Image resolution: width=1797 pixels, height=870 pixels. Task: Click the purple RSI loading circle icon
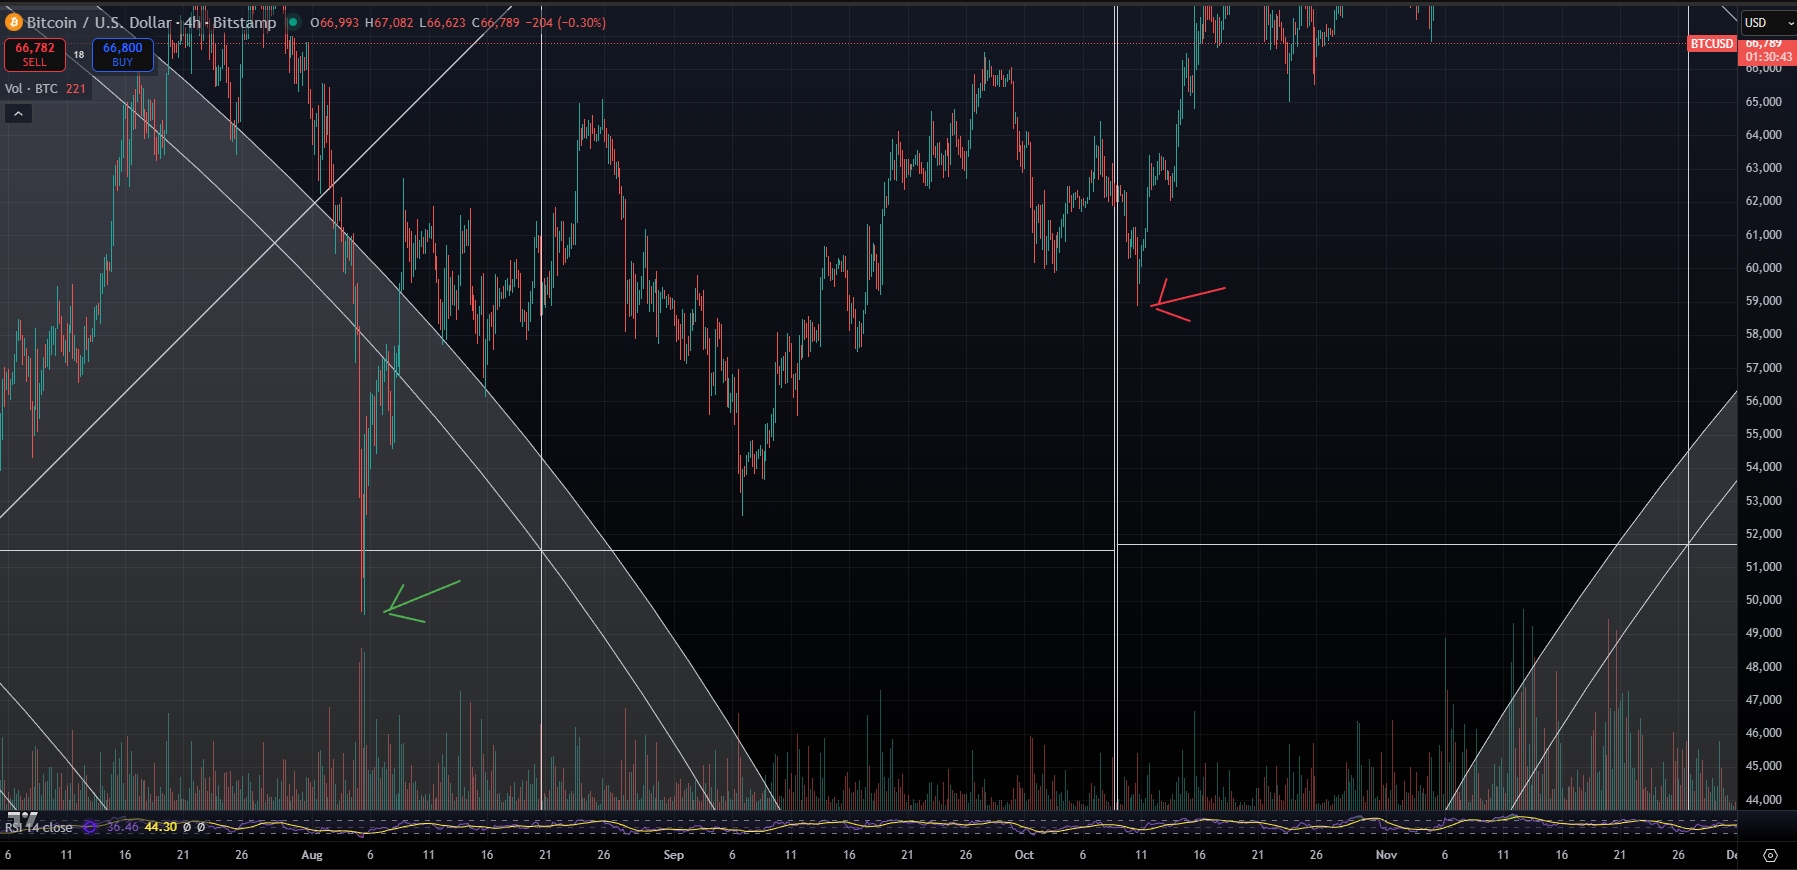click(x=90, y=827)
